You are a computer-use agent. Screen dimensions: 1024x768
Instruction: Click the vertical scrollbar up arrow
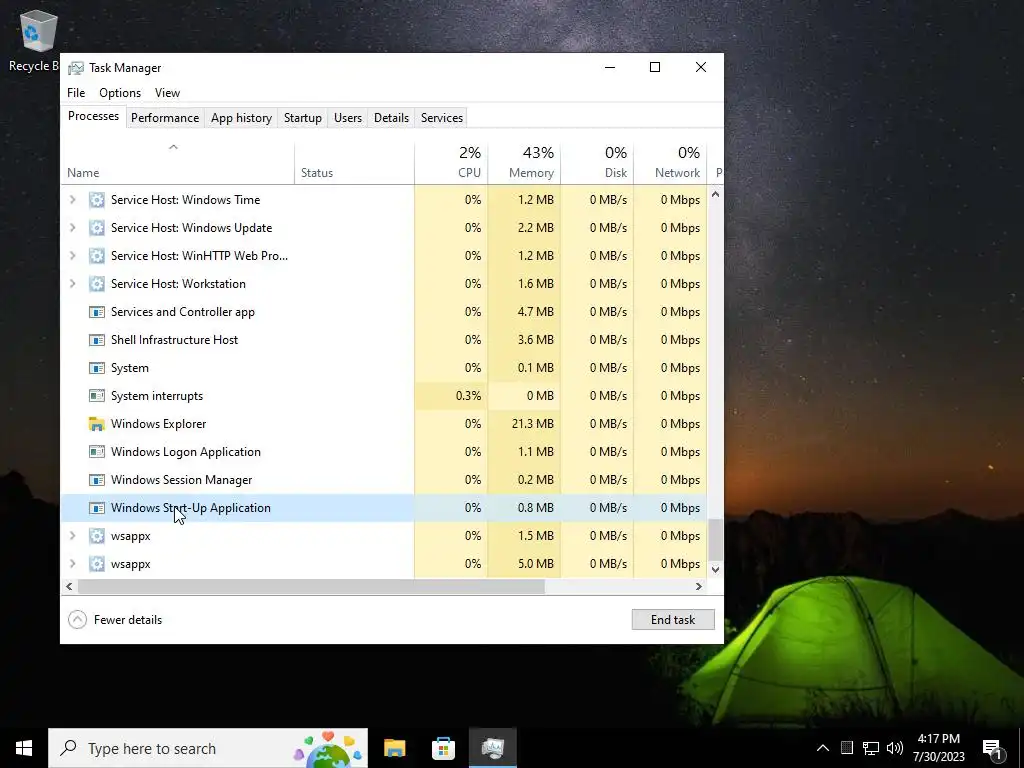pyautogui.click(x=715, y=195)
